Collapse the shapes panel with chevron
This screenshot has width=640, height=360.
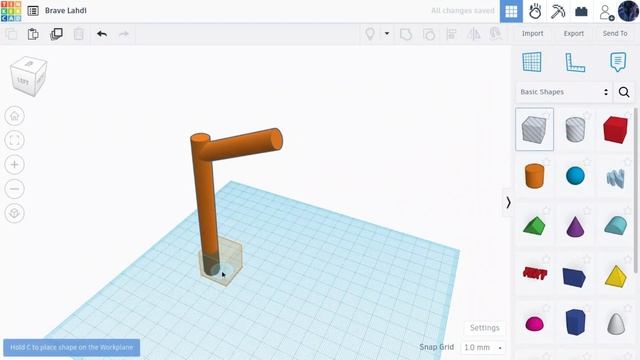pyautogui.click(x=508, y=202)
